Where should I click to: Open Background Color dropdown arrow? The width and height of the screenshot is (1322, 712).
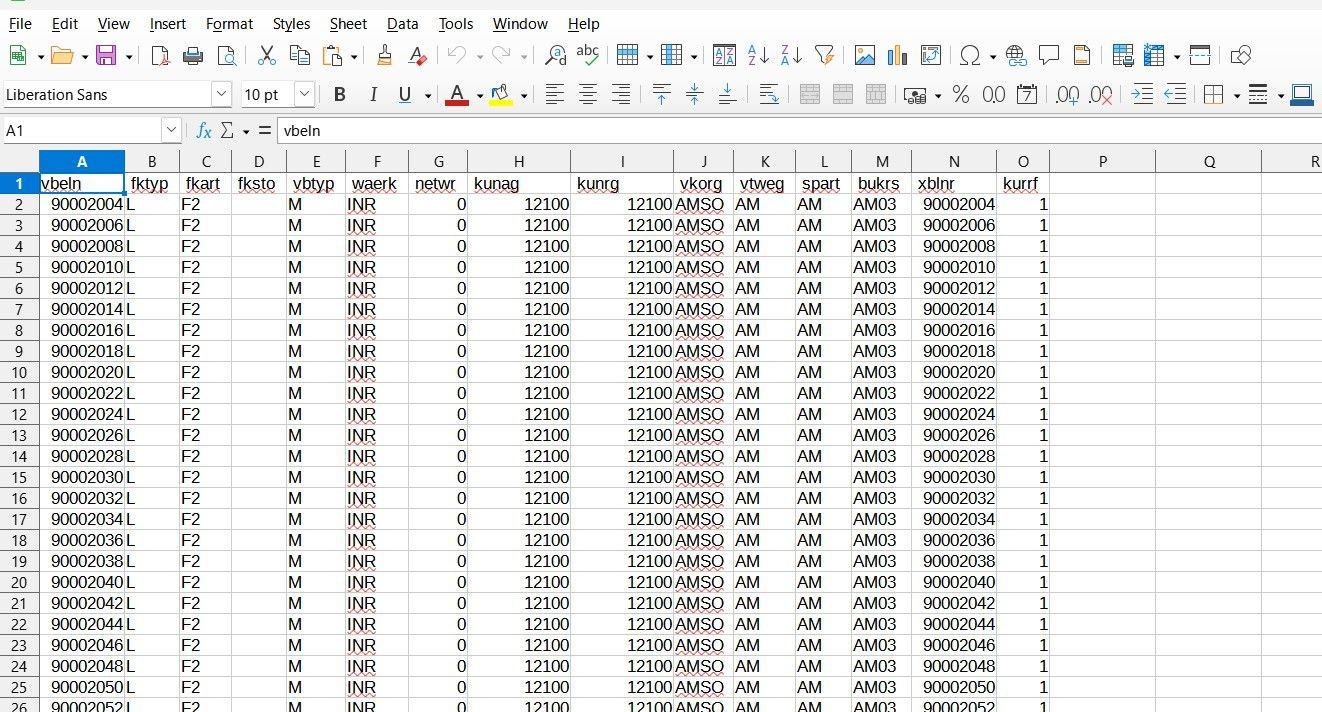coord(523,96)
